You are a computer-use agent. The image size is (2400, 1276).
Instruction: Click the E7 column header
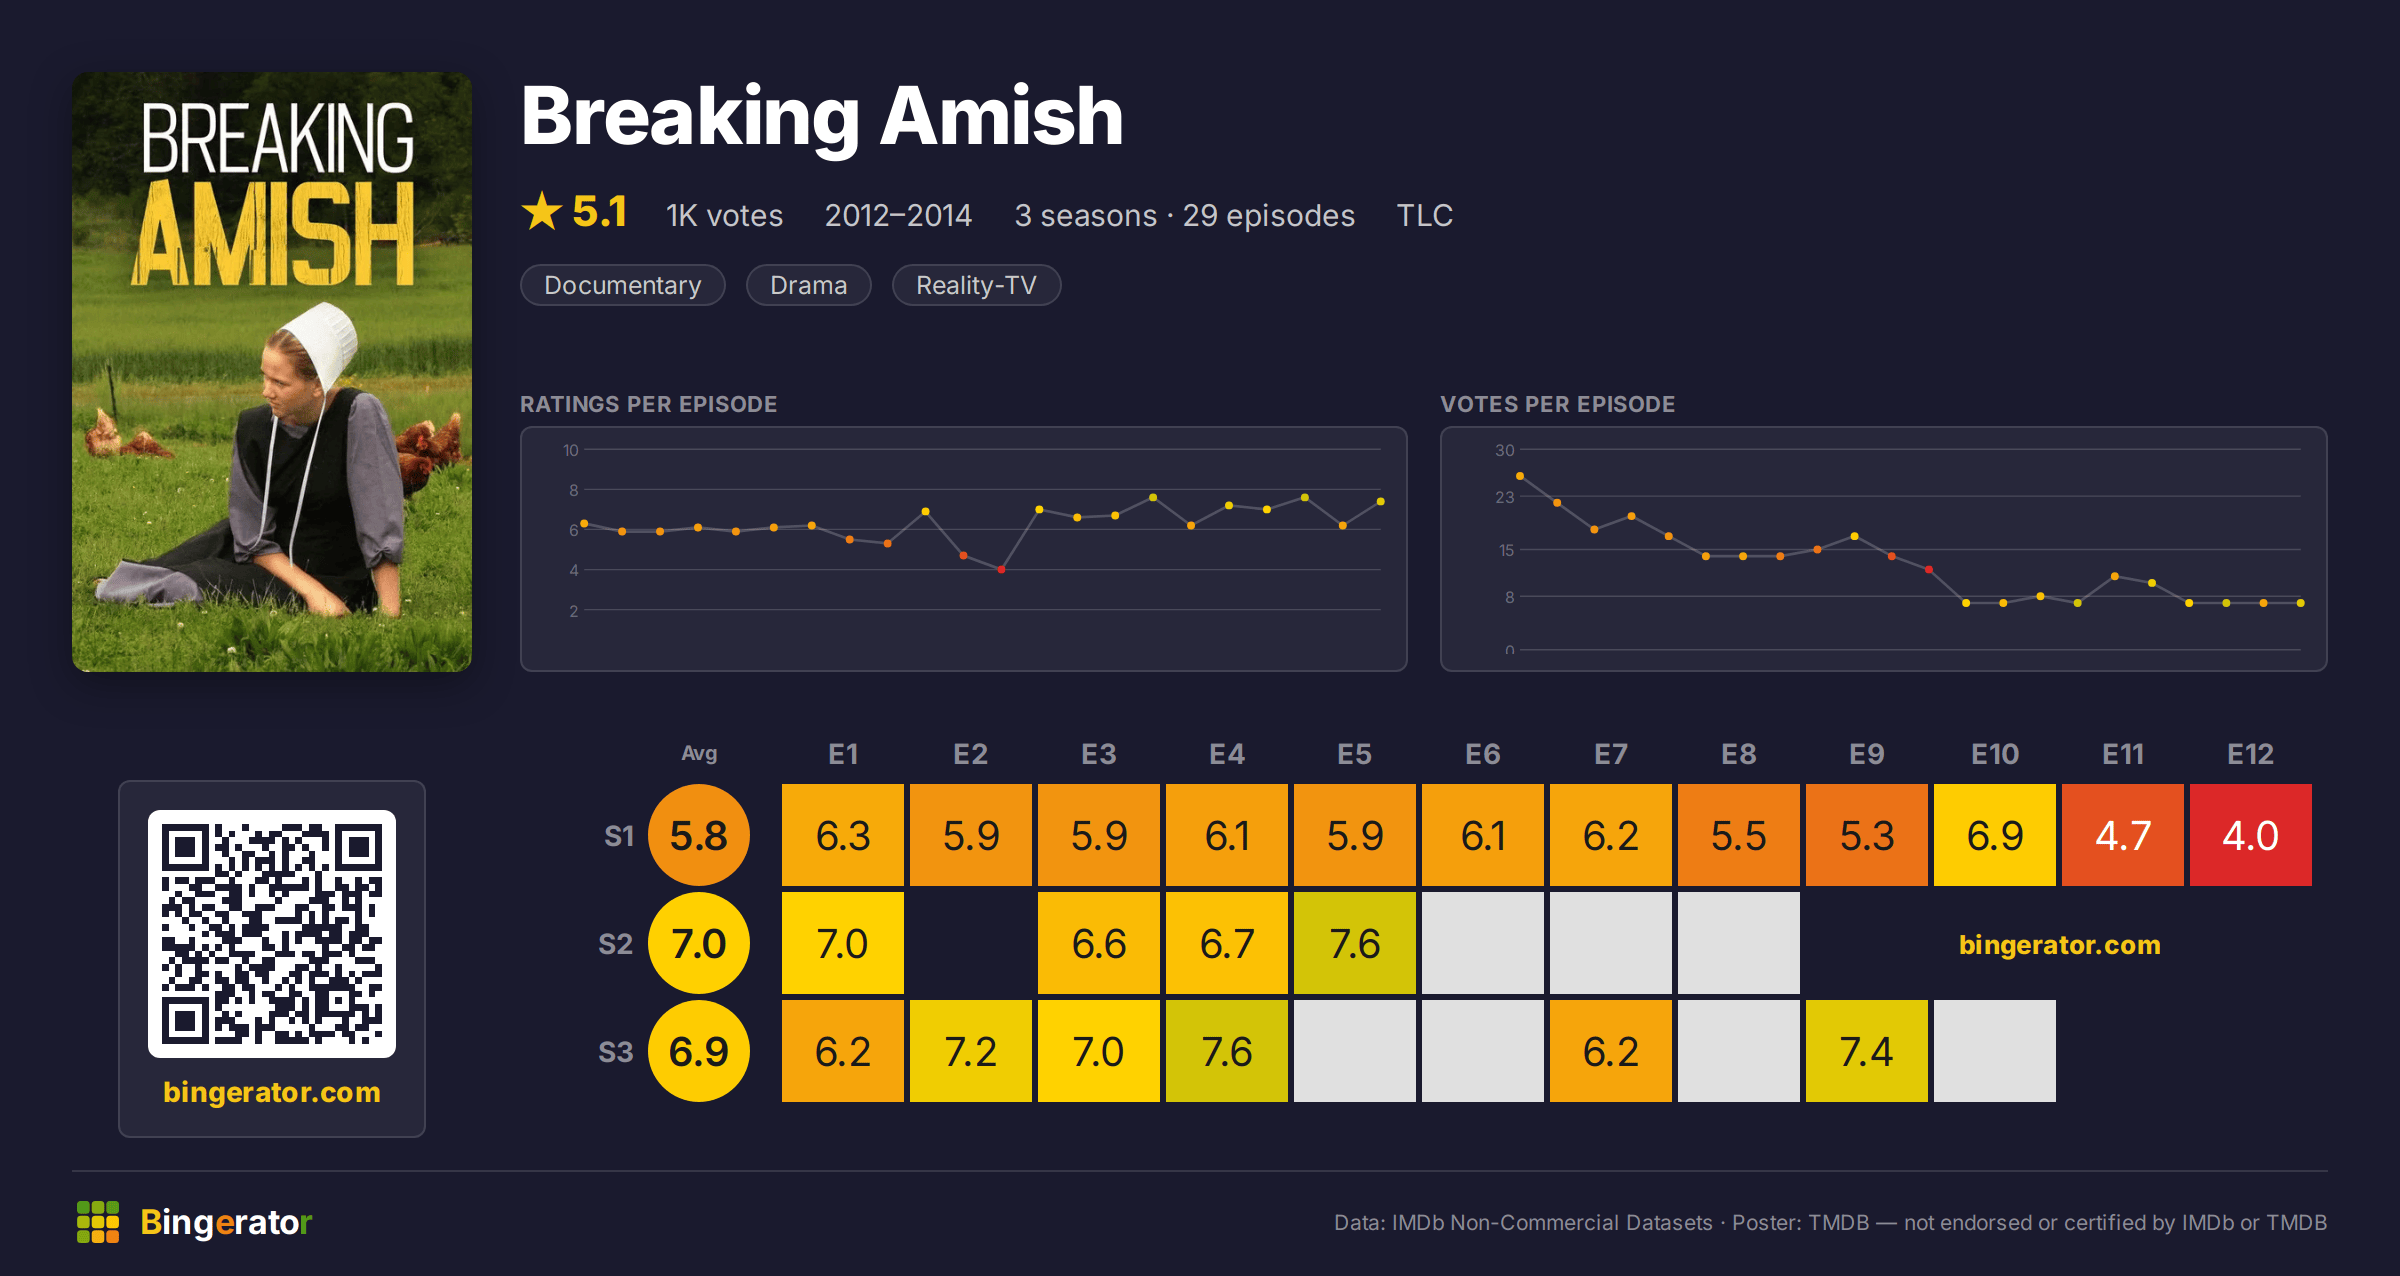click(1611, 754)
